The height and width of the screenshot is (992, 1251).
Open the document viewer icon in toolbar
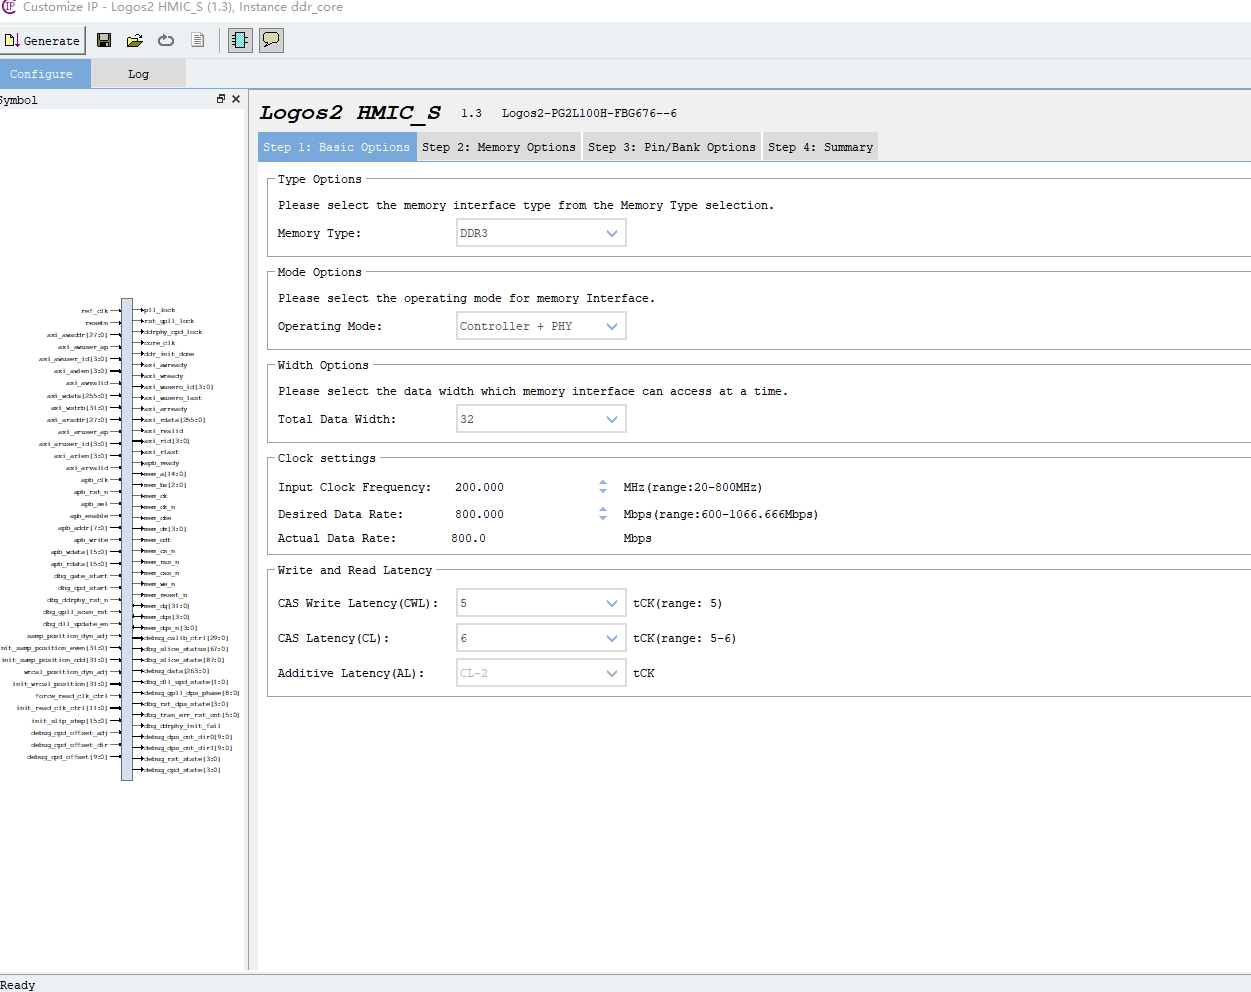click(198, 41)
